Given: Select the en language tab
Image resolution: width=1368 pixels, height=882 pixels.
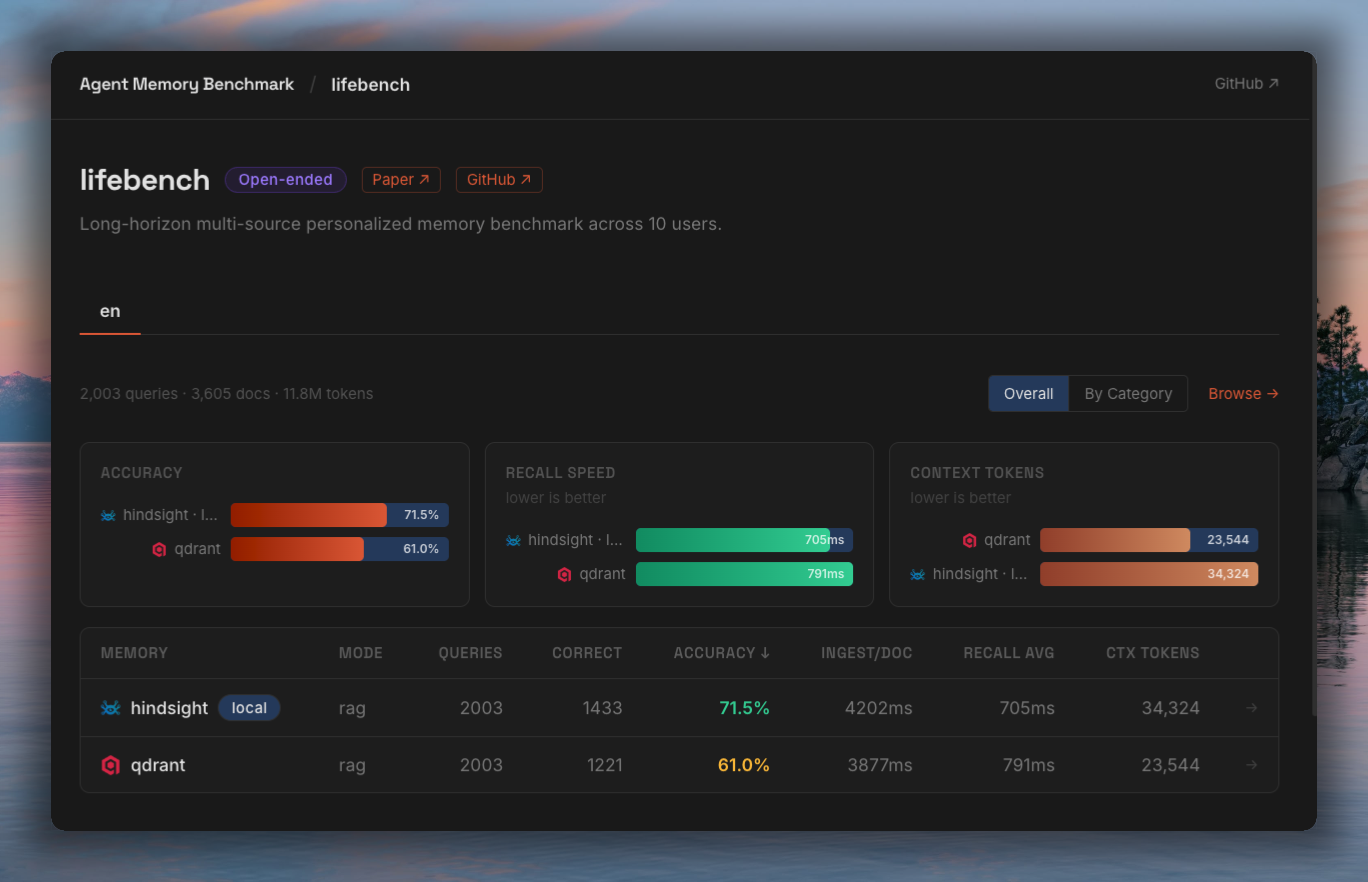Looking at the screenshot, I should pos(110,311).
